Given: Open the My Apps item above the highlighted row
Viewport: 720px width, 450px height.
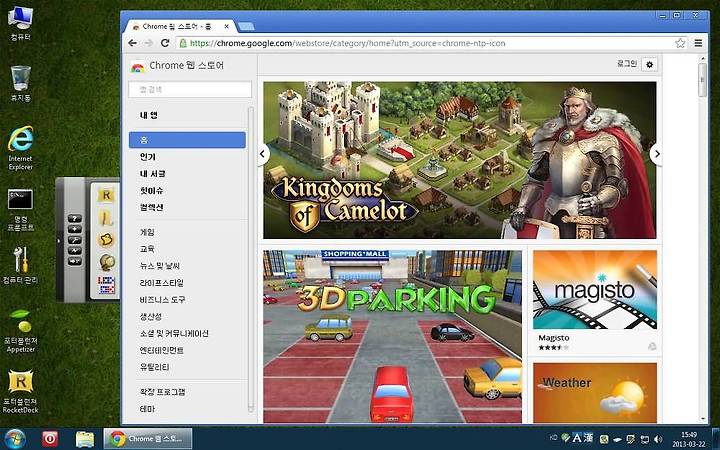Looking at the screenshot, I should click(x=148, y=115).
